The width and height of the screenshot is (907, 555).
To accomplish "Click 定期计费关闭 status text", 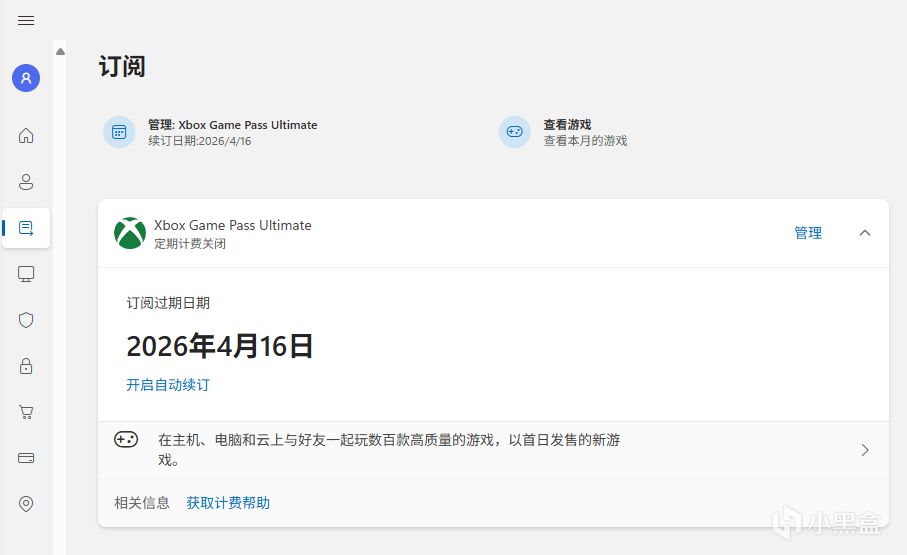I will (190, 244).
